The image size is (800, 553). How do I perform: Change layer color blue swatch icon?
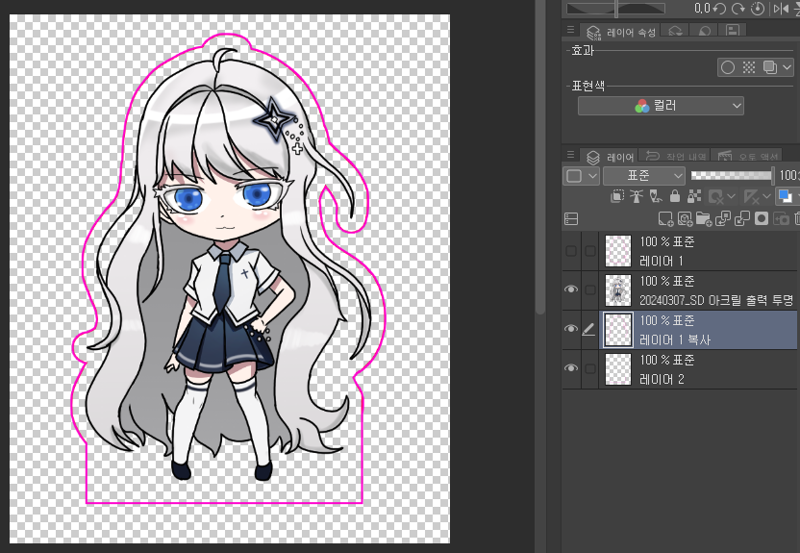[785, 196]
